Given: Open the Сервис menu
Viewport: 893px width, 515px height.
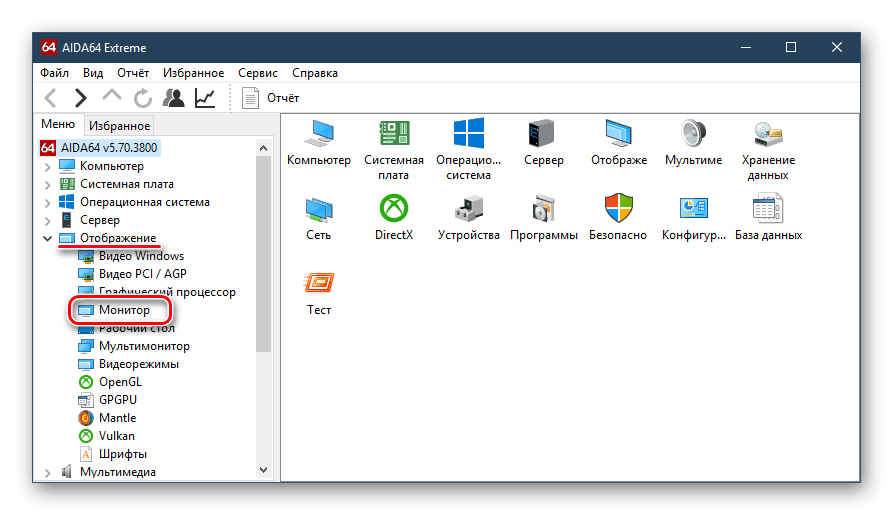Looking at the screenshot, I should coord(258,73).
